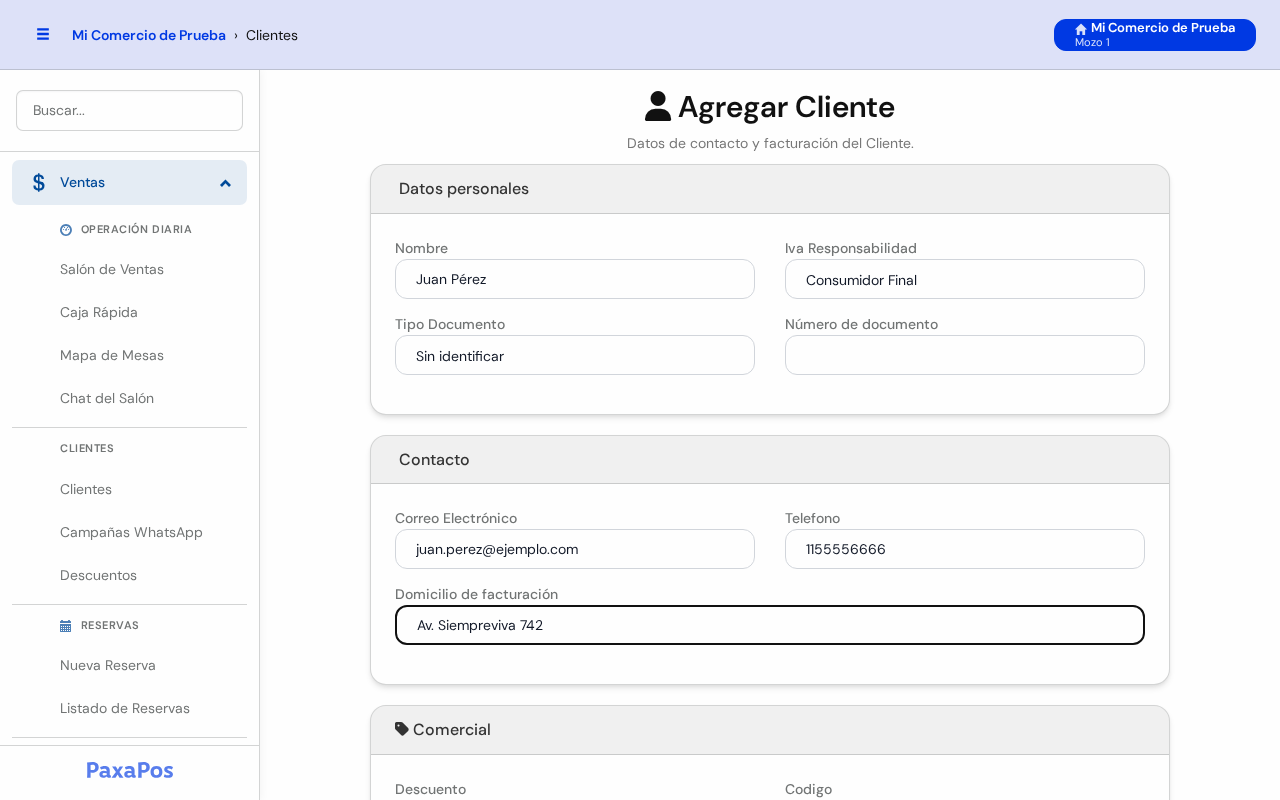Click the Comercial section header text
Image resolution: width=1280 pixels, height=800 pixels.
coord(452,729)
